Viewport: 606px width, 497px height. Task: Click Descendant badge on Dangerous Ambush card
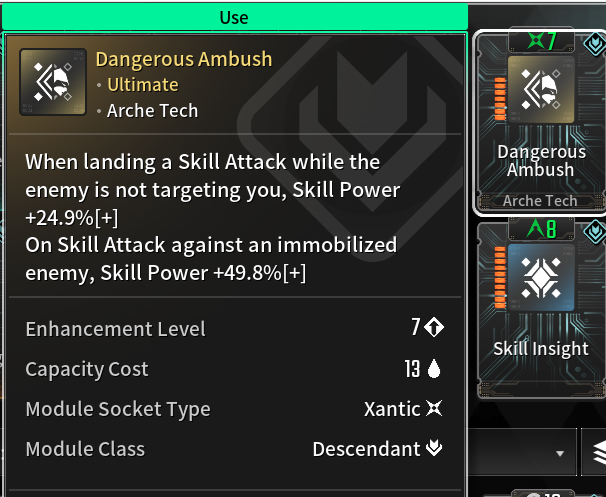click(x=595, y=44)
